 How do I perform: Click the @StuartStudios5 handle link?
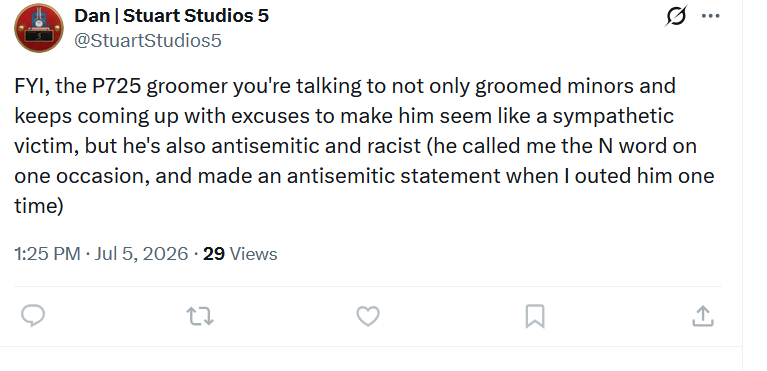148,41
